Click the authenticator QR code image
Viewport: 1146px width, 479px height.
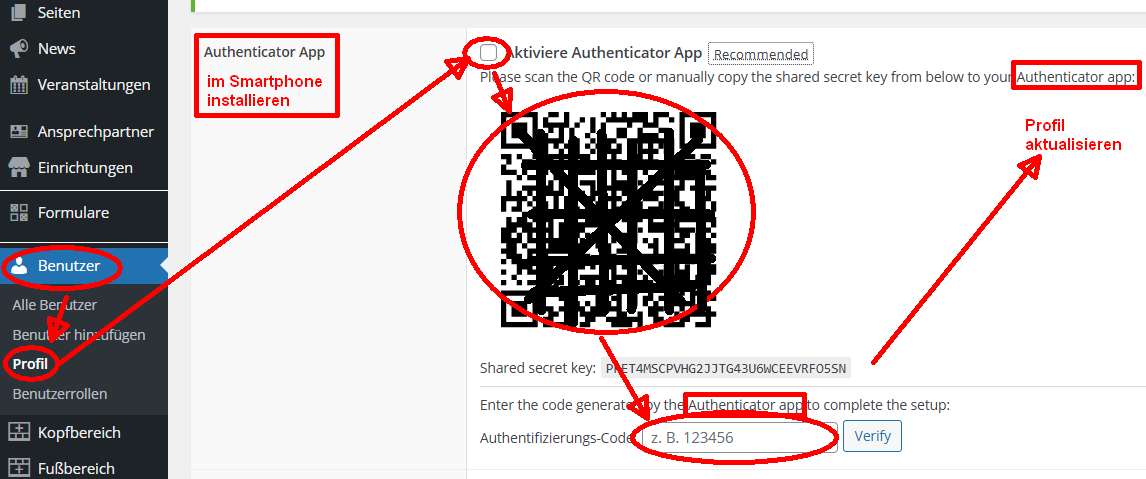tap(608, 219)
